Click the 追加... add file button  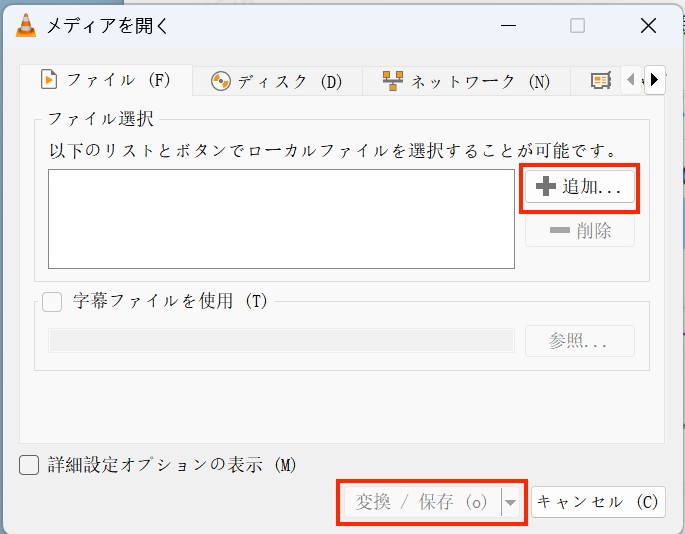(580, 187)
